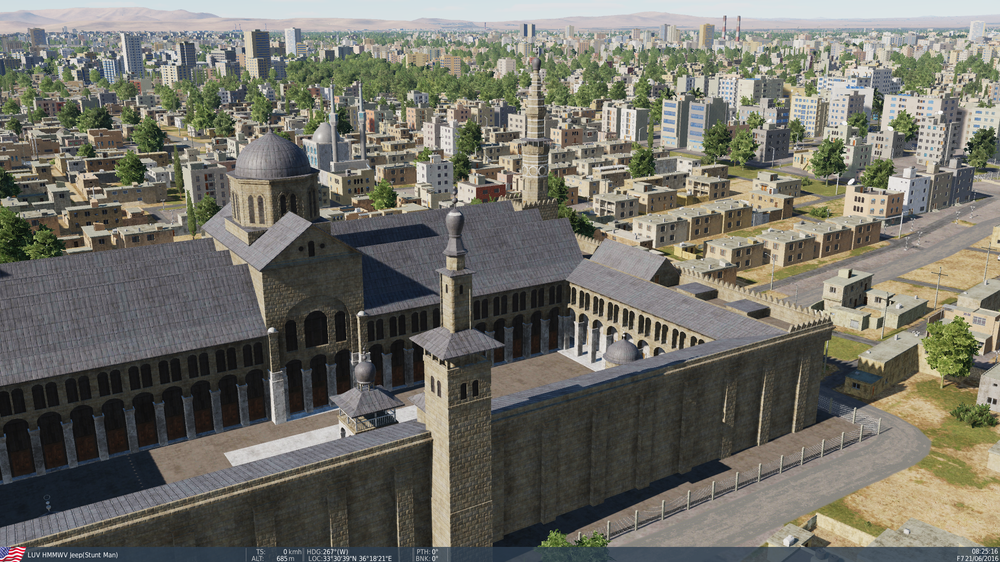
Task: Click the 'HDG:267°(W)' heading readout
Action: (328, 552)
